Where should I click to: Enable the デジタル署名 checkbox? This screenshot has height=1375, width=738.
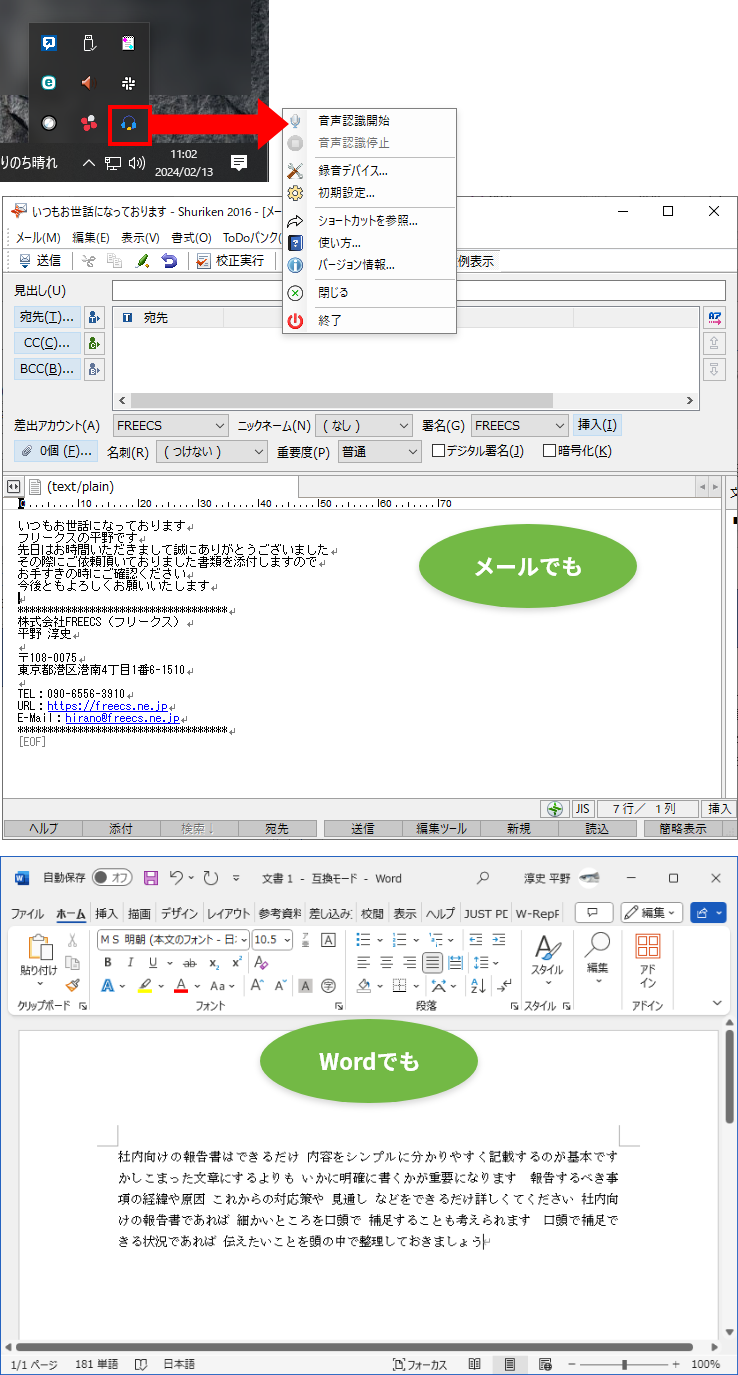(438, 451)
